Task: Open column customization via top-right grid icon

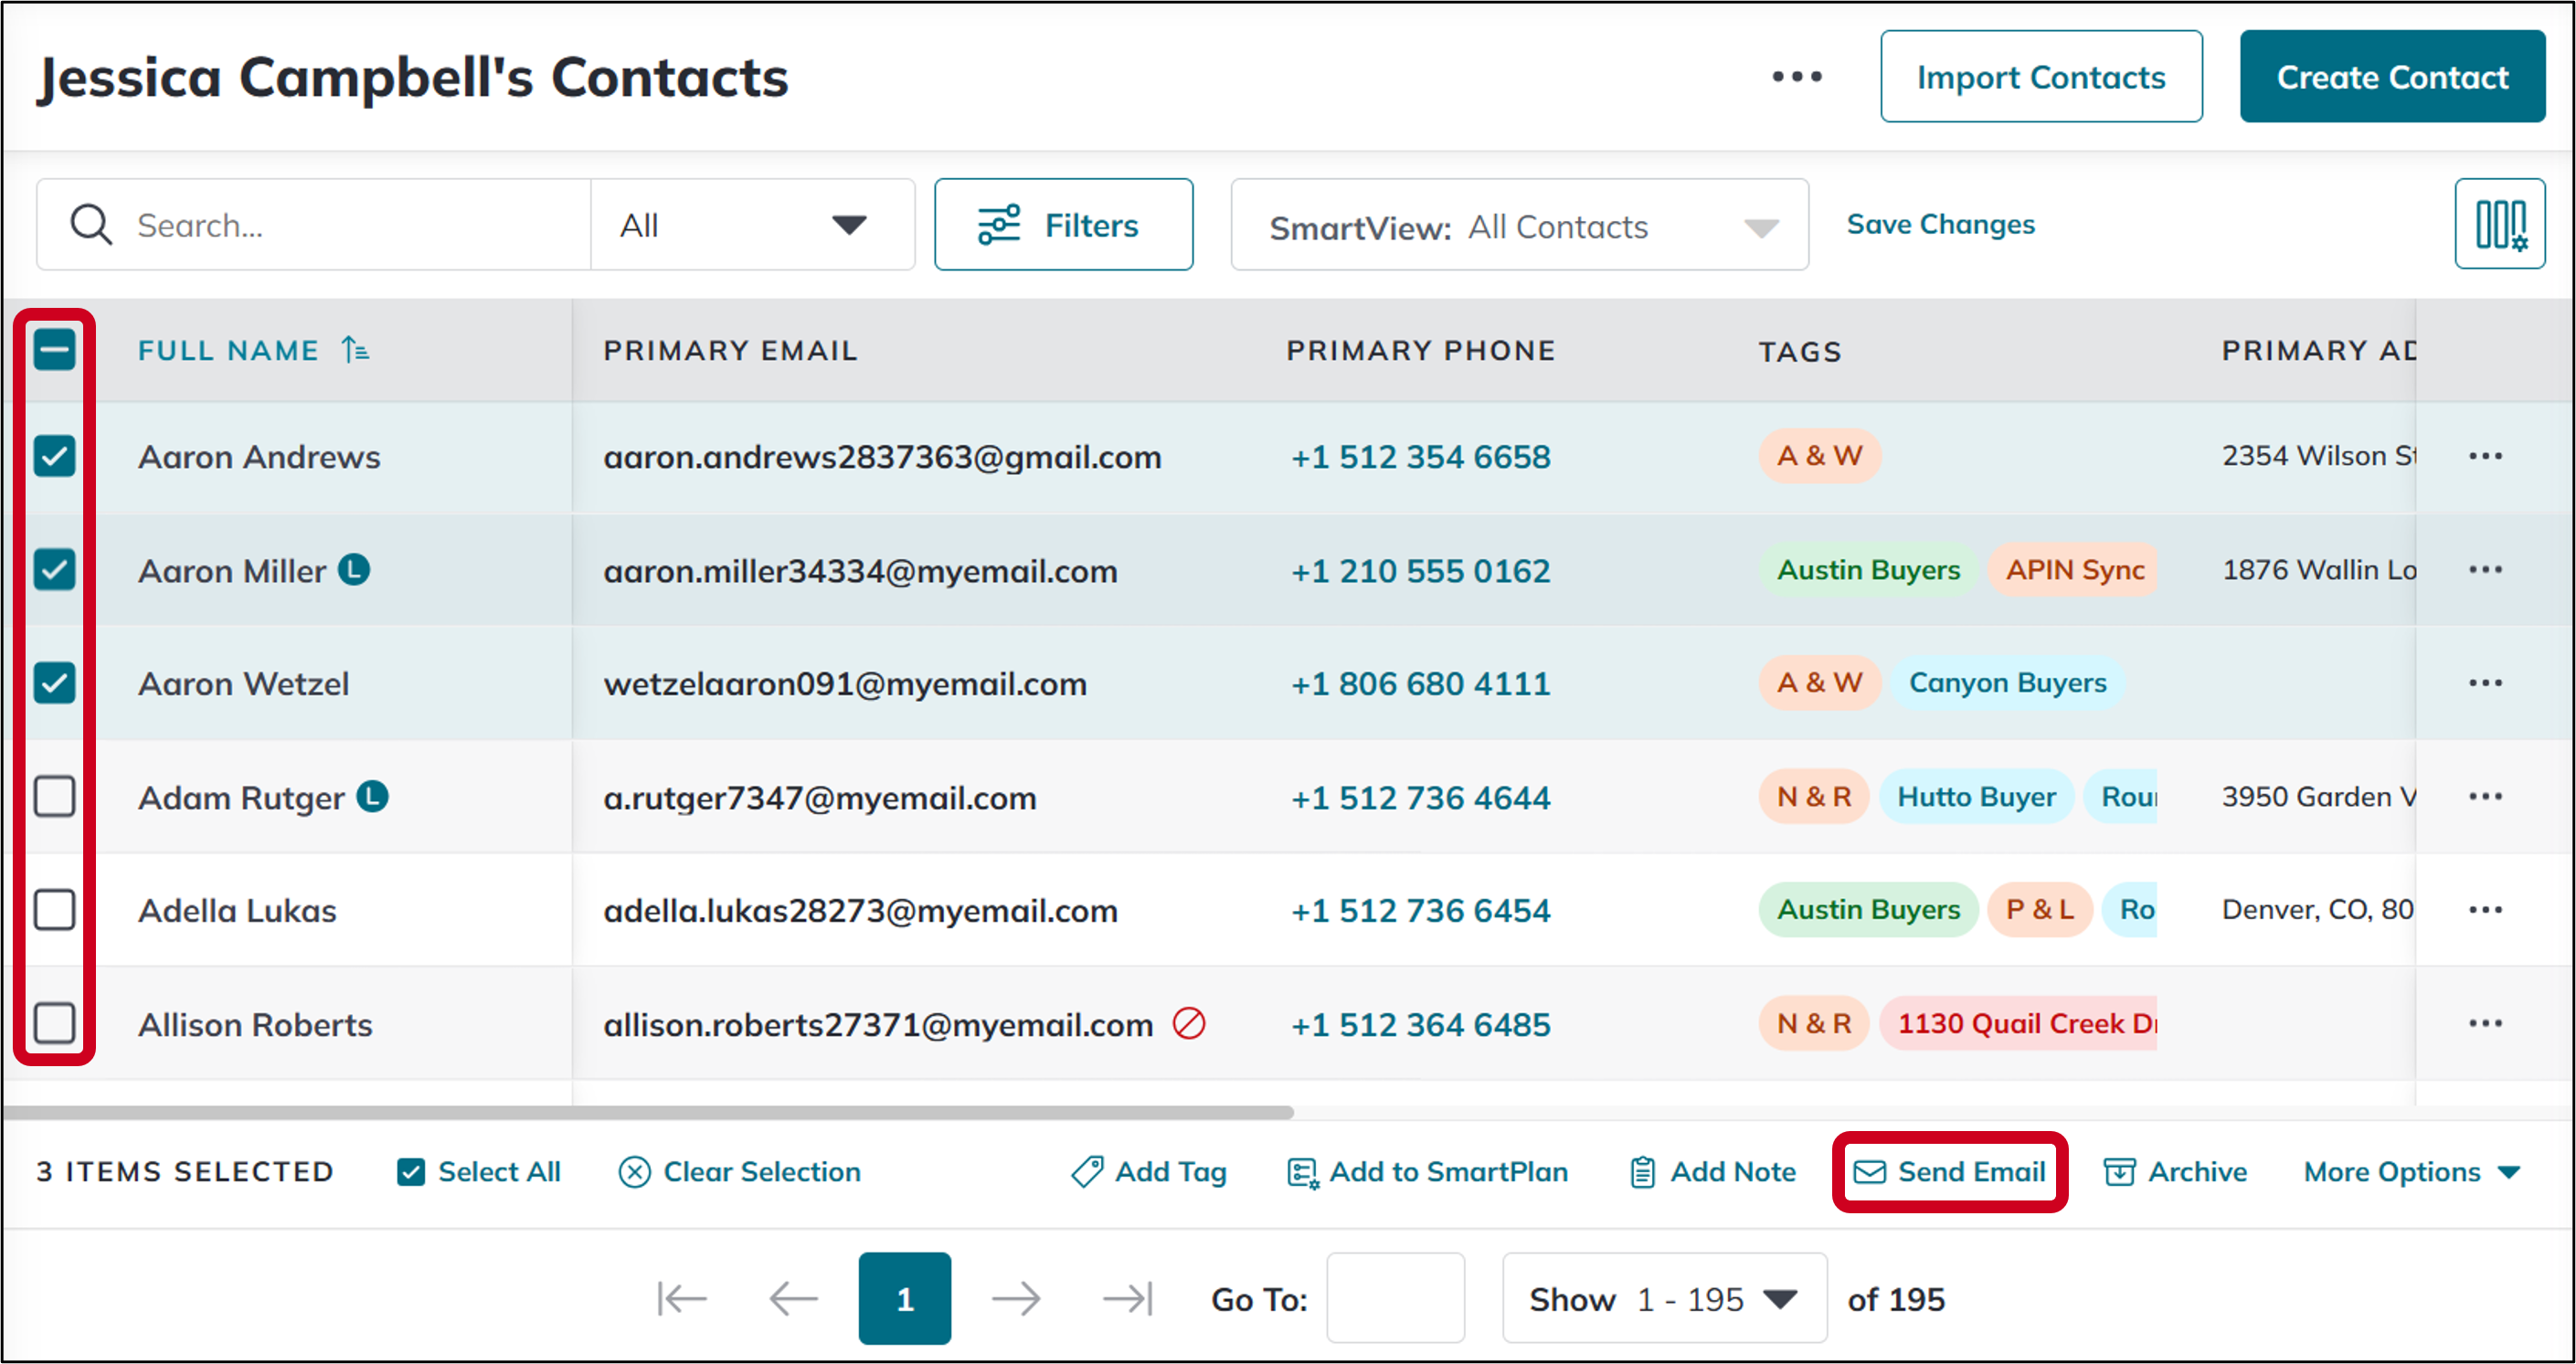Action: point(2500,223)
